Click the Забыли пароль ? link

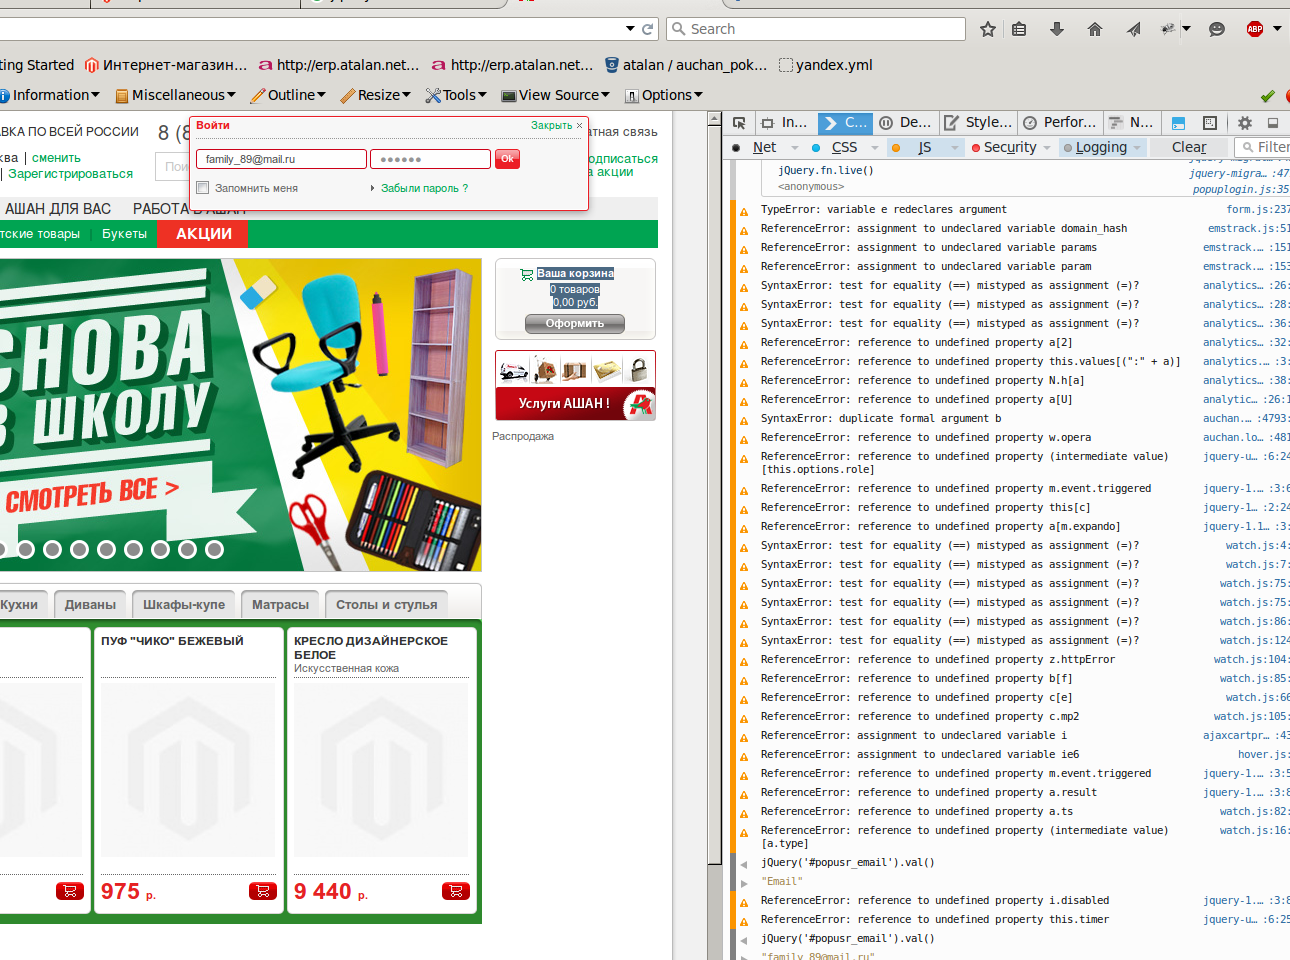424,188
